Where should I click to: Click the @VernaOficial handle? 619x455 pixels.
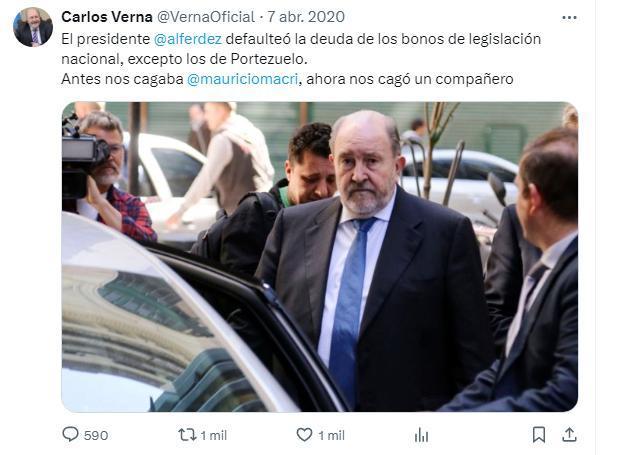point(206,17)
